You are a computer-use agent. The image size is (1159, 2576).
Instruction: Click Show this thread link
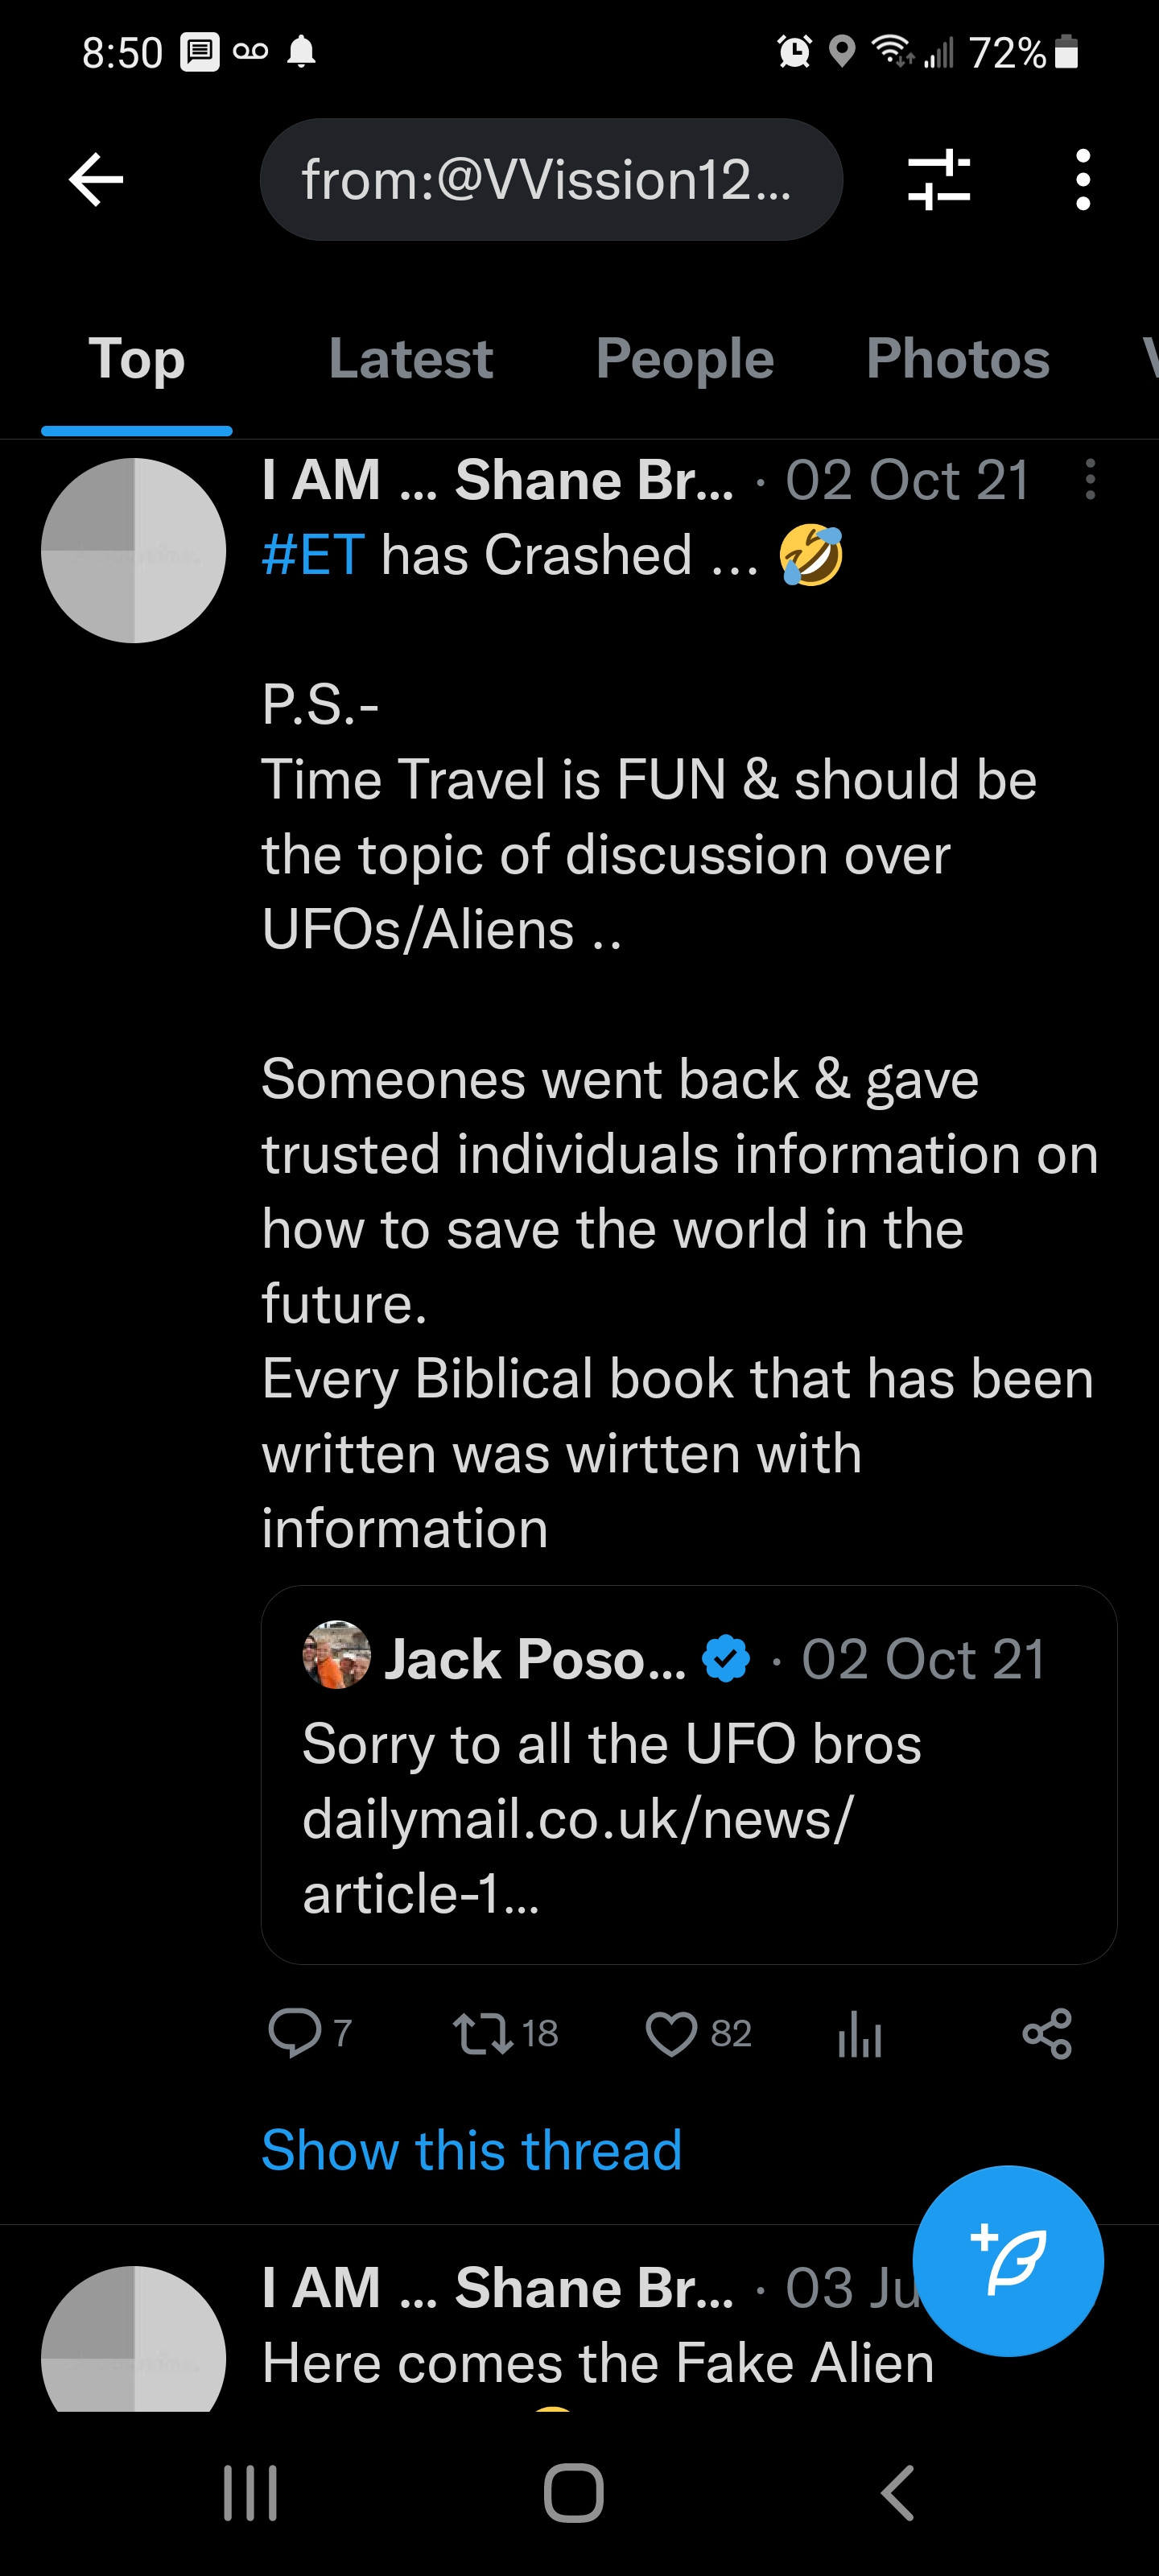tap(471, 2150)
